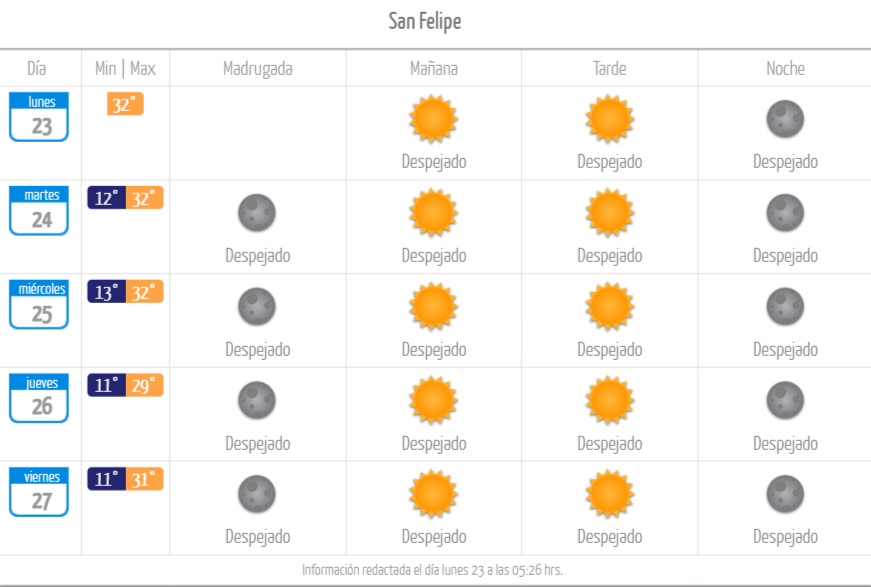This screenshot has height=587, width=871.
Task: Click the 12° min temperature badge for martes
Action: pyautogui.click(x=107, y=198)
